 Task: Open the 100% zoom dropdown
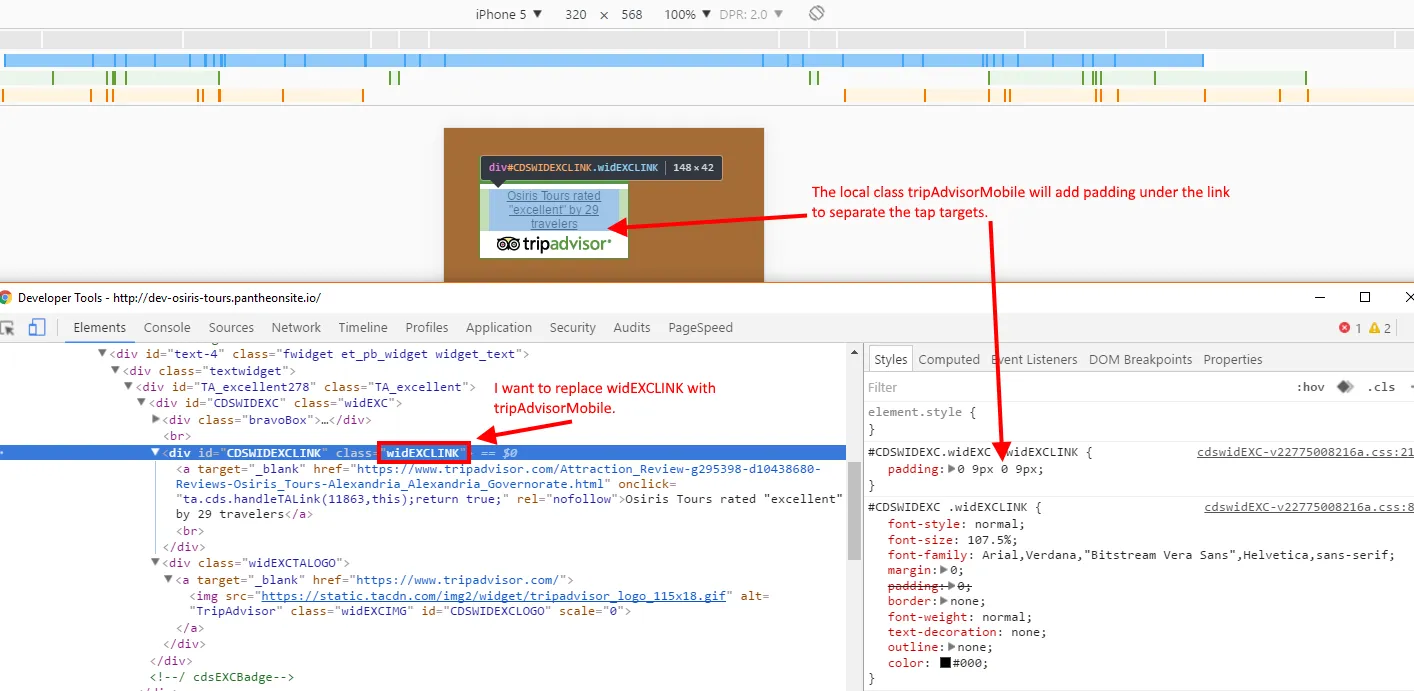(687, 14)
